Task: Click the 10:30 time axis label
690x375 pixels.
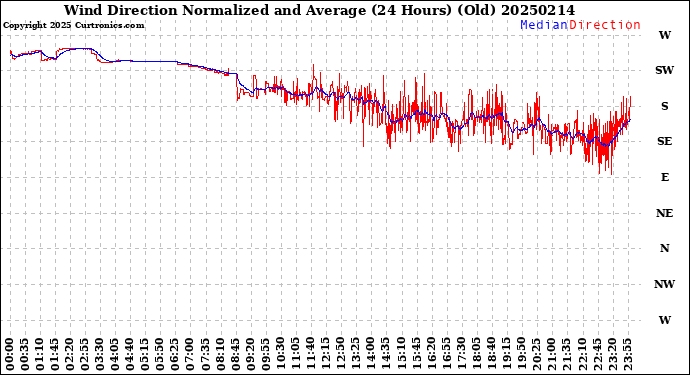Action: click(280, 355)
